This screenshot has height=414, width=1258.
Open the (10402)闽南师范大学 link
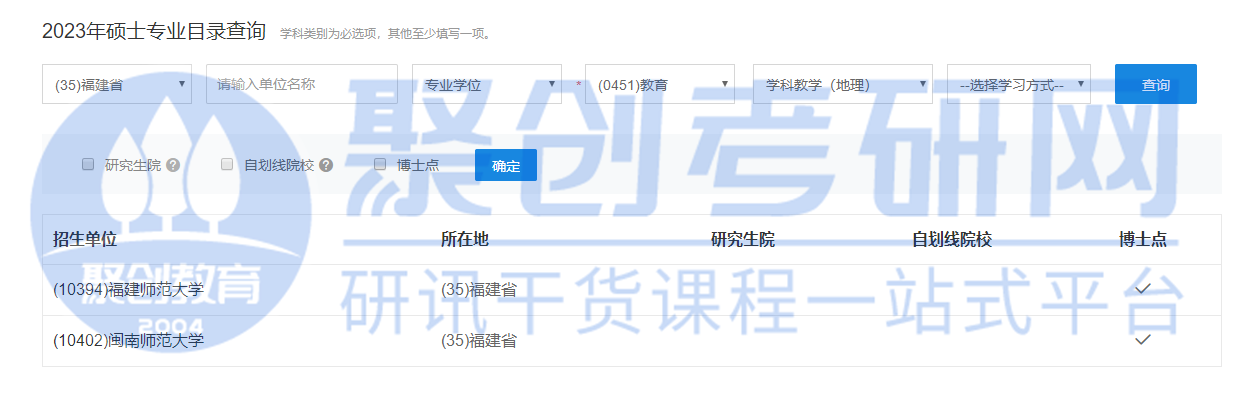pyautogui.click(x=128, y=341)
